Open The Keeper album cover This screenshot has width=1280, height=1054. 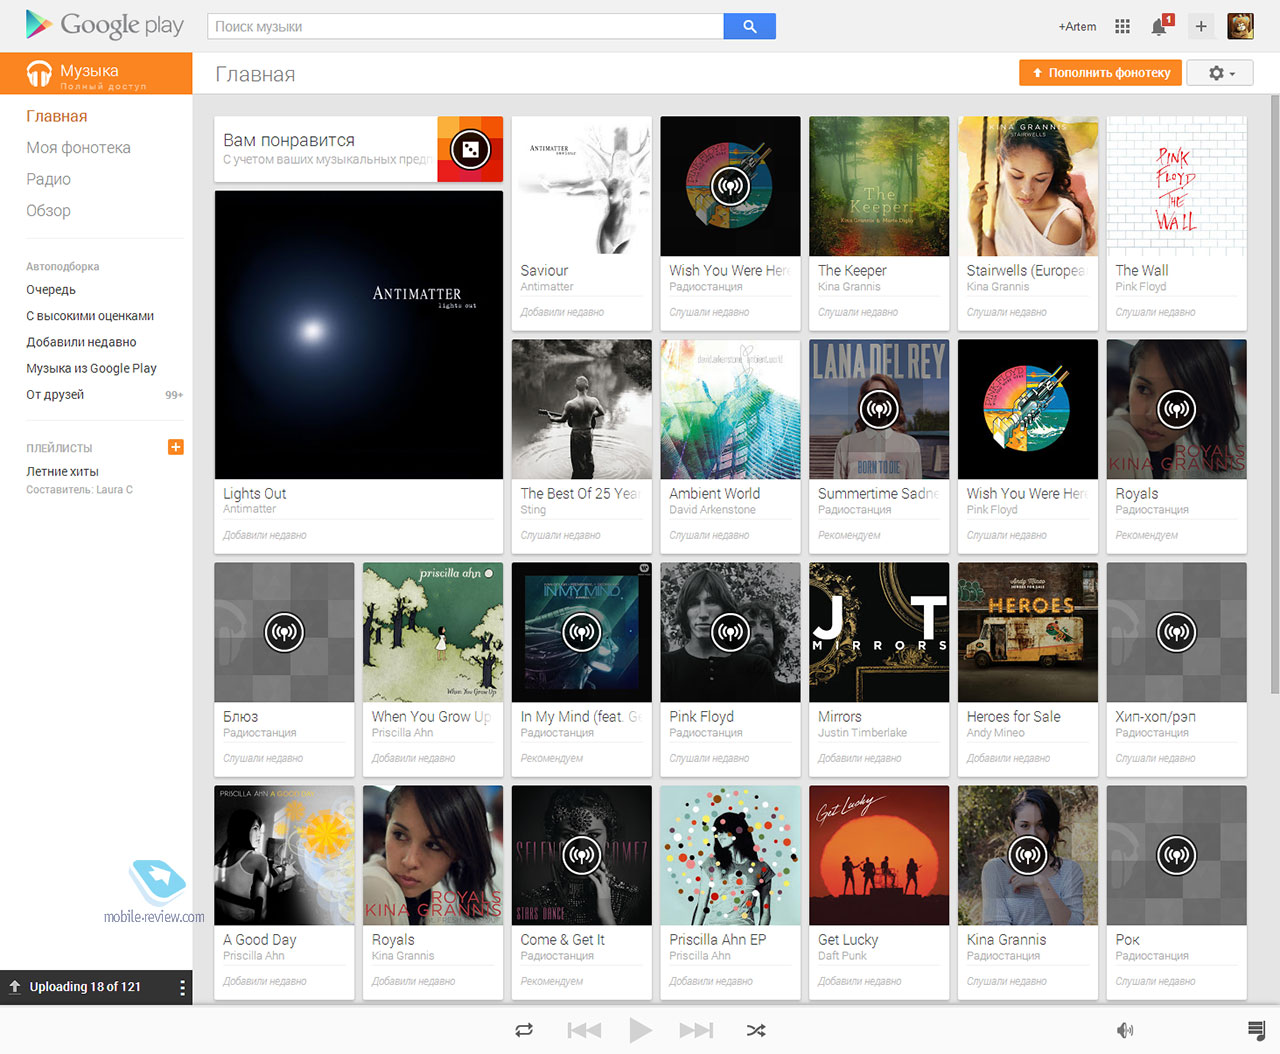click(x=879, y=186)
